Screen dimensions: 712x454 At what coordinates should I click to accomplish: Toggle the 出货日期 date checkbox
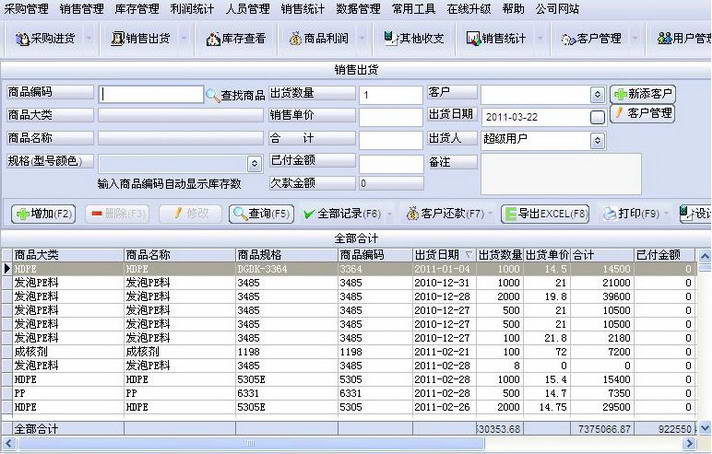coord(597,117)
